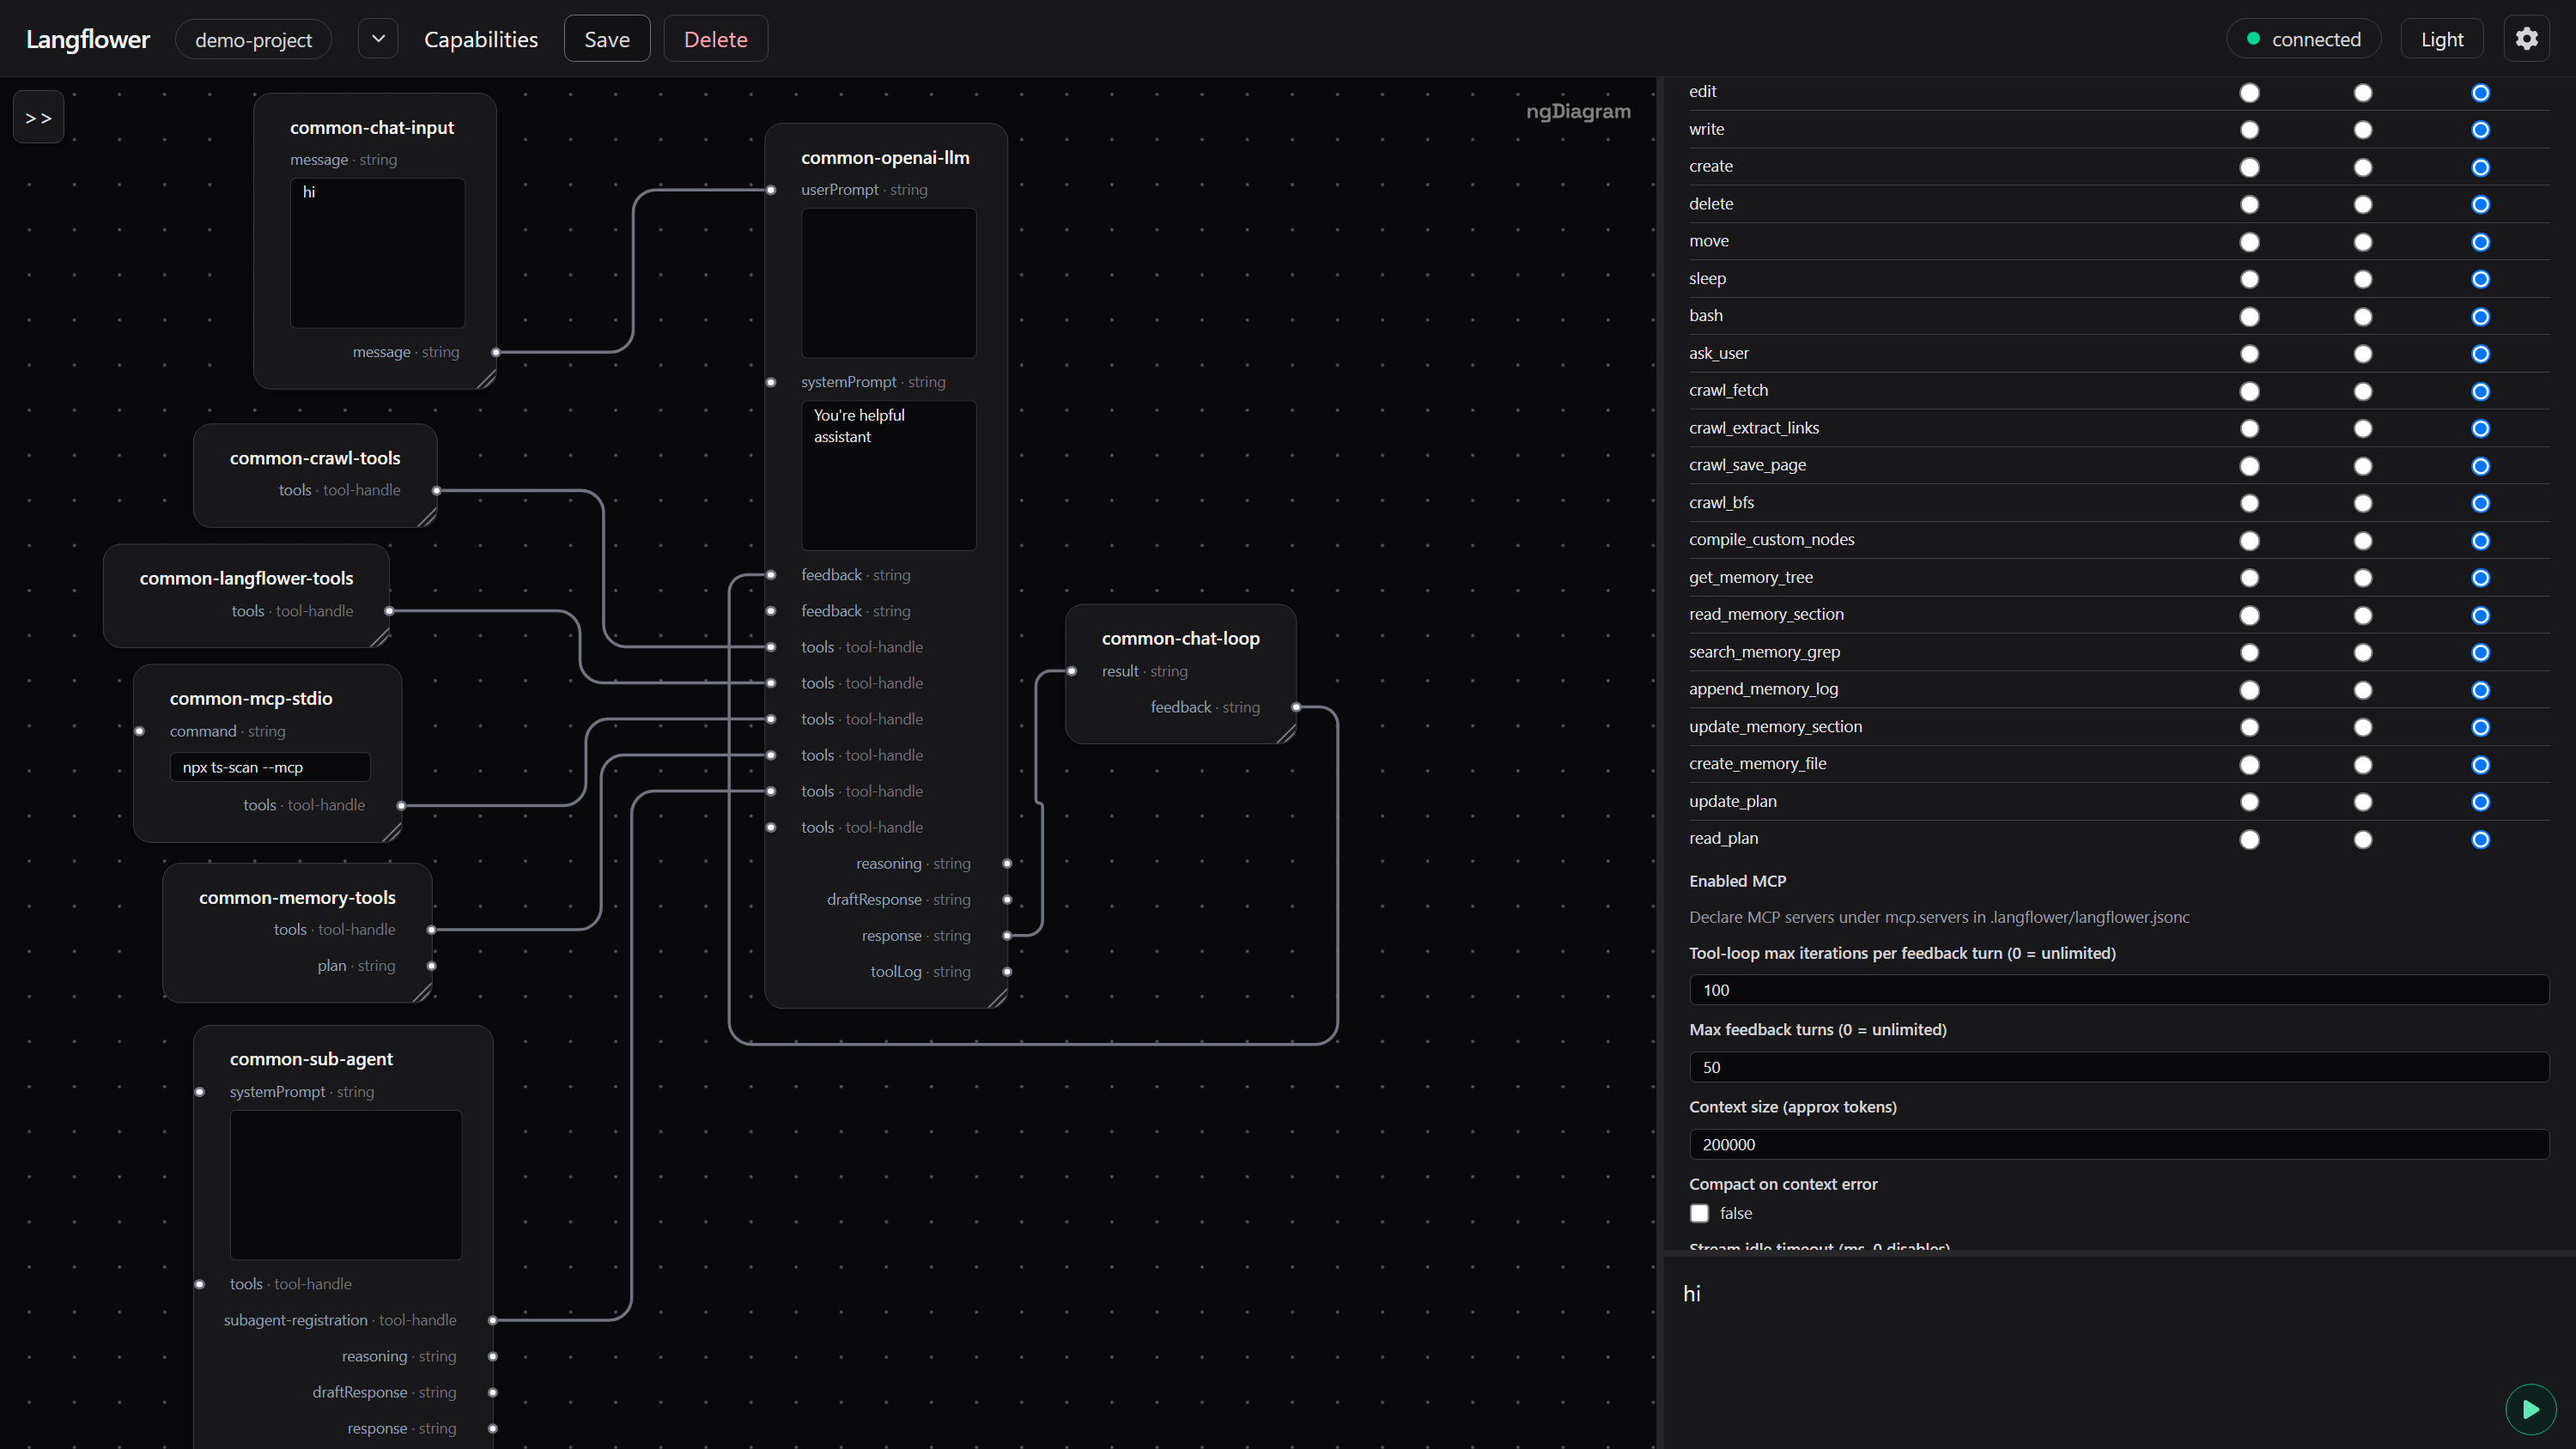The image size is (2576, 1449).
Task: Click the userPrompt input port on common-openai-llm
Action: [x=771, y=190]
